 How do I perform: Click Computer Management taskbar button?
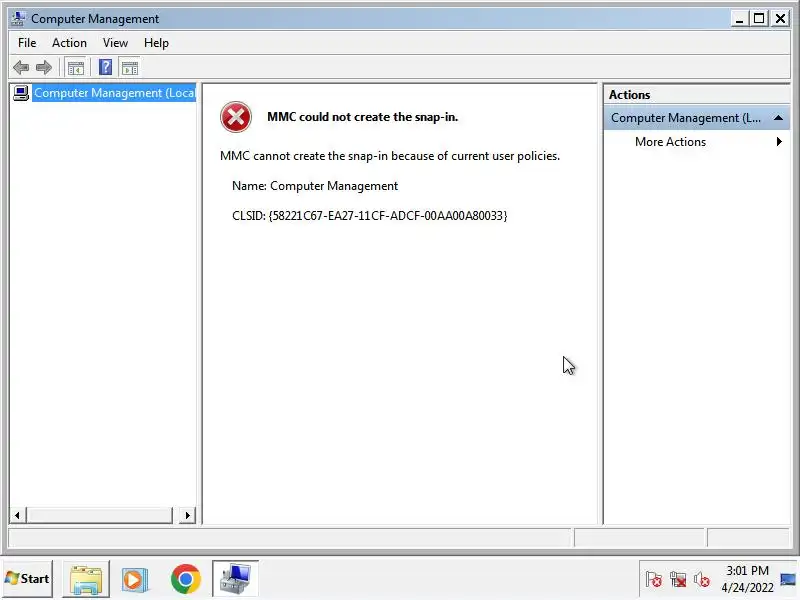235,579
